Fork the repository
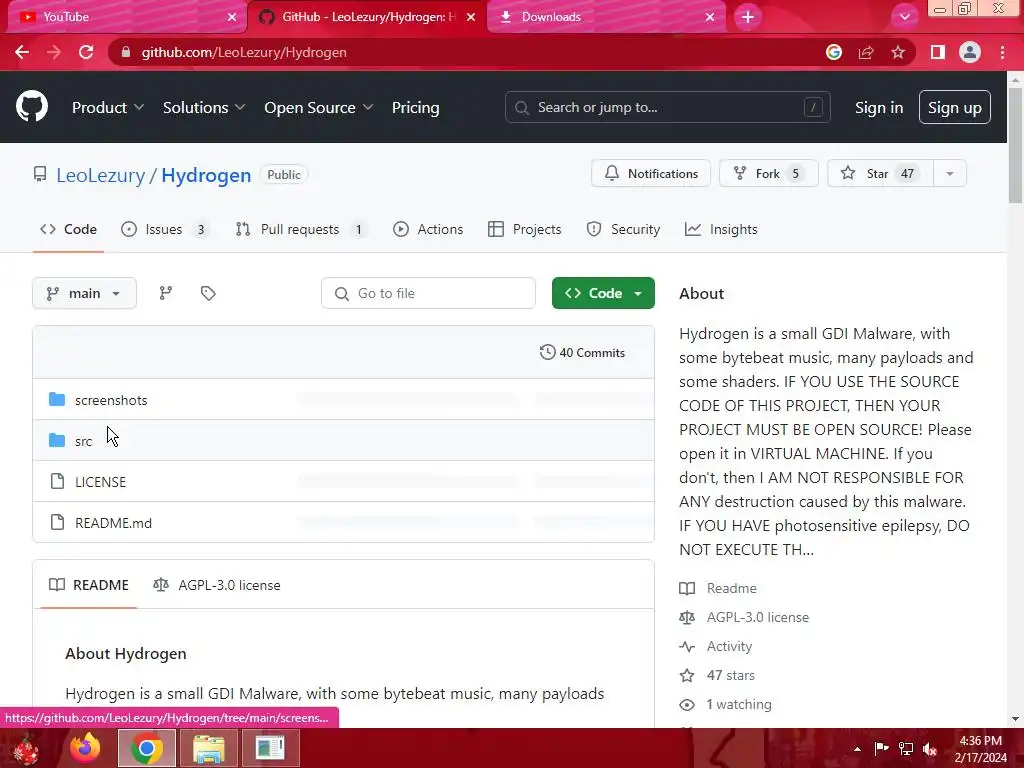 [768, 174]
